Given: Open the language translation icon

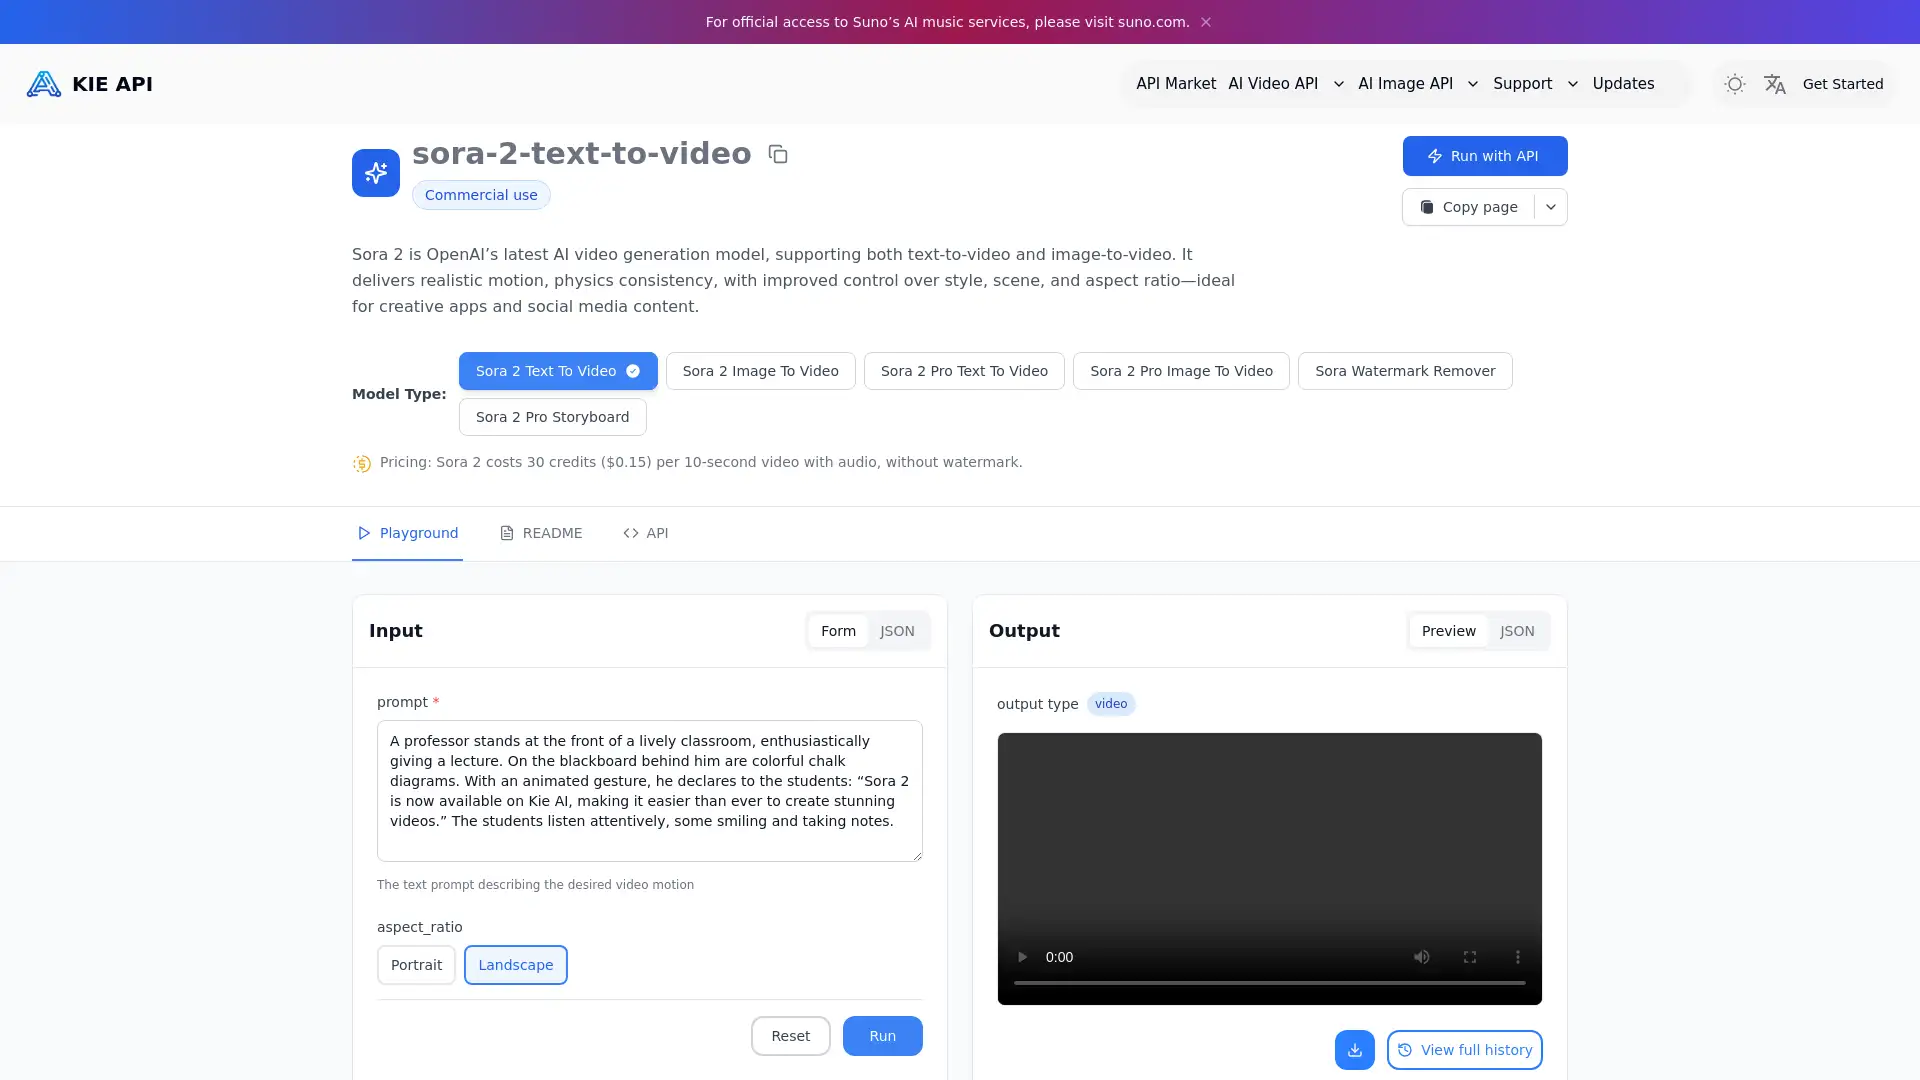Looking at the screenshot, I should [1775, 84].
